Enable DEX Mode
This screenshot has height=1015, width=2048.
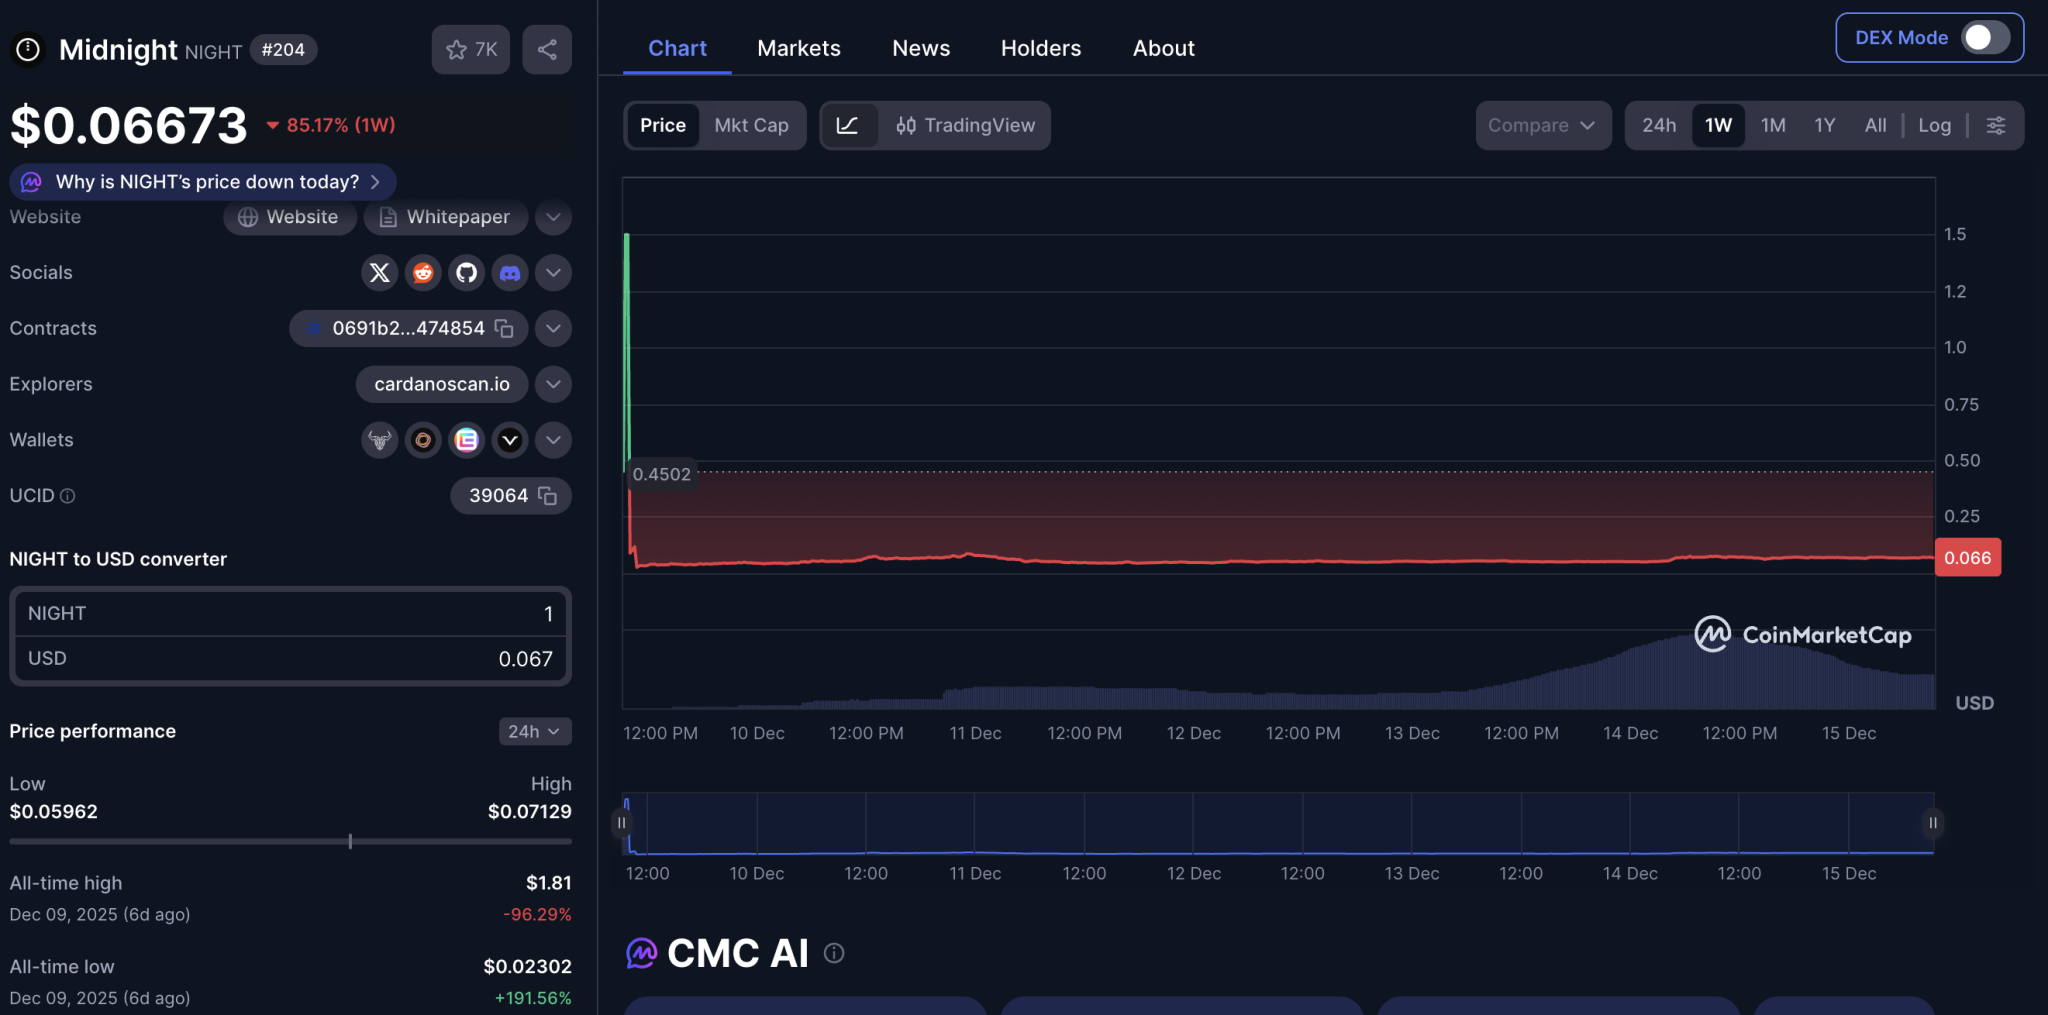click(1986, 37)
